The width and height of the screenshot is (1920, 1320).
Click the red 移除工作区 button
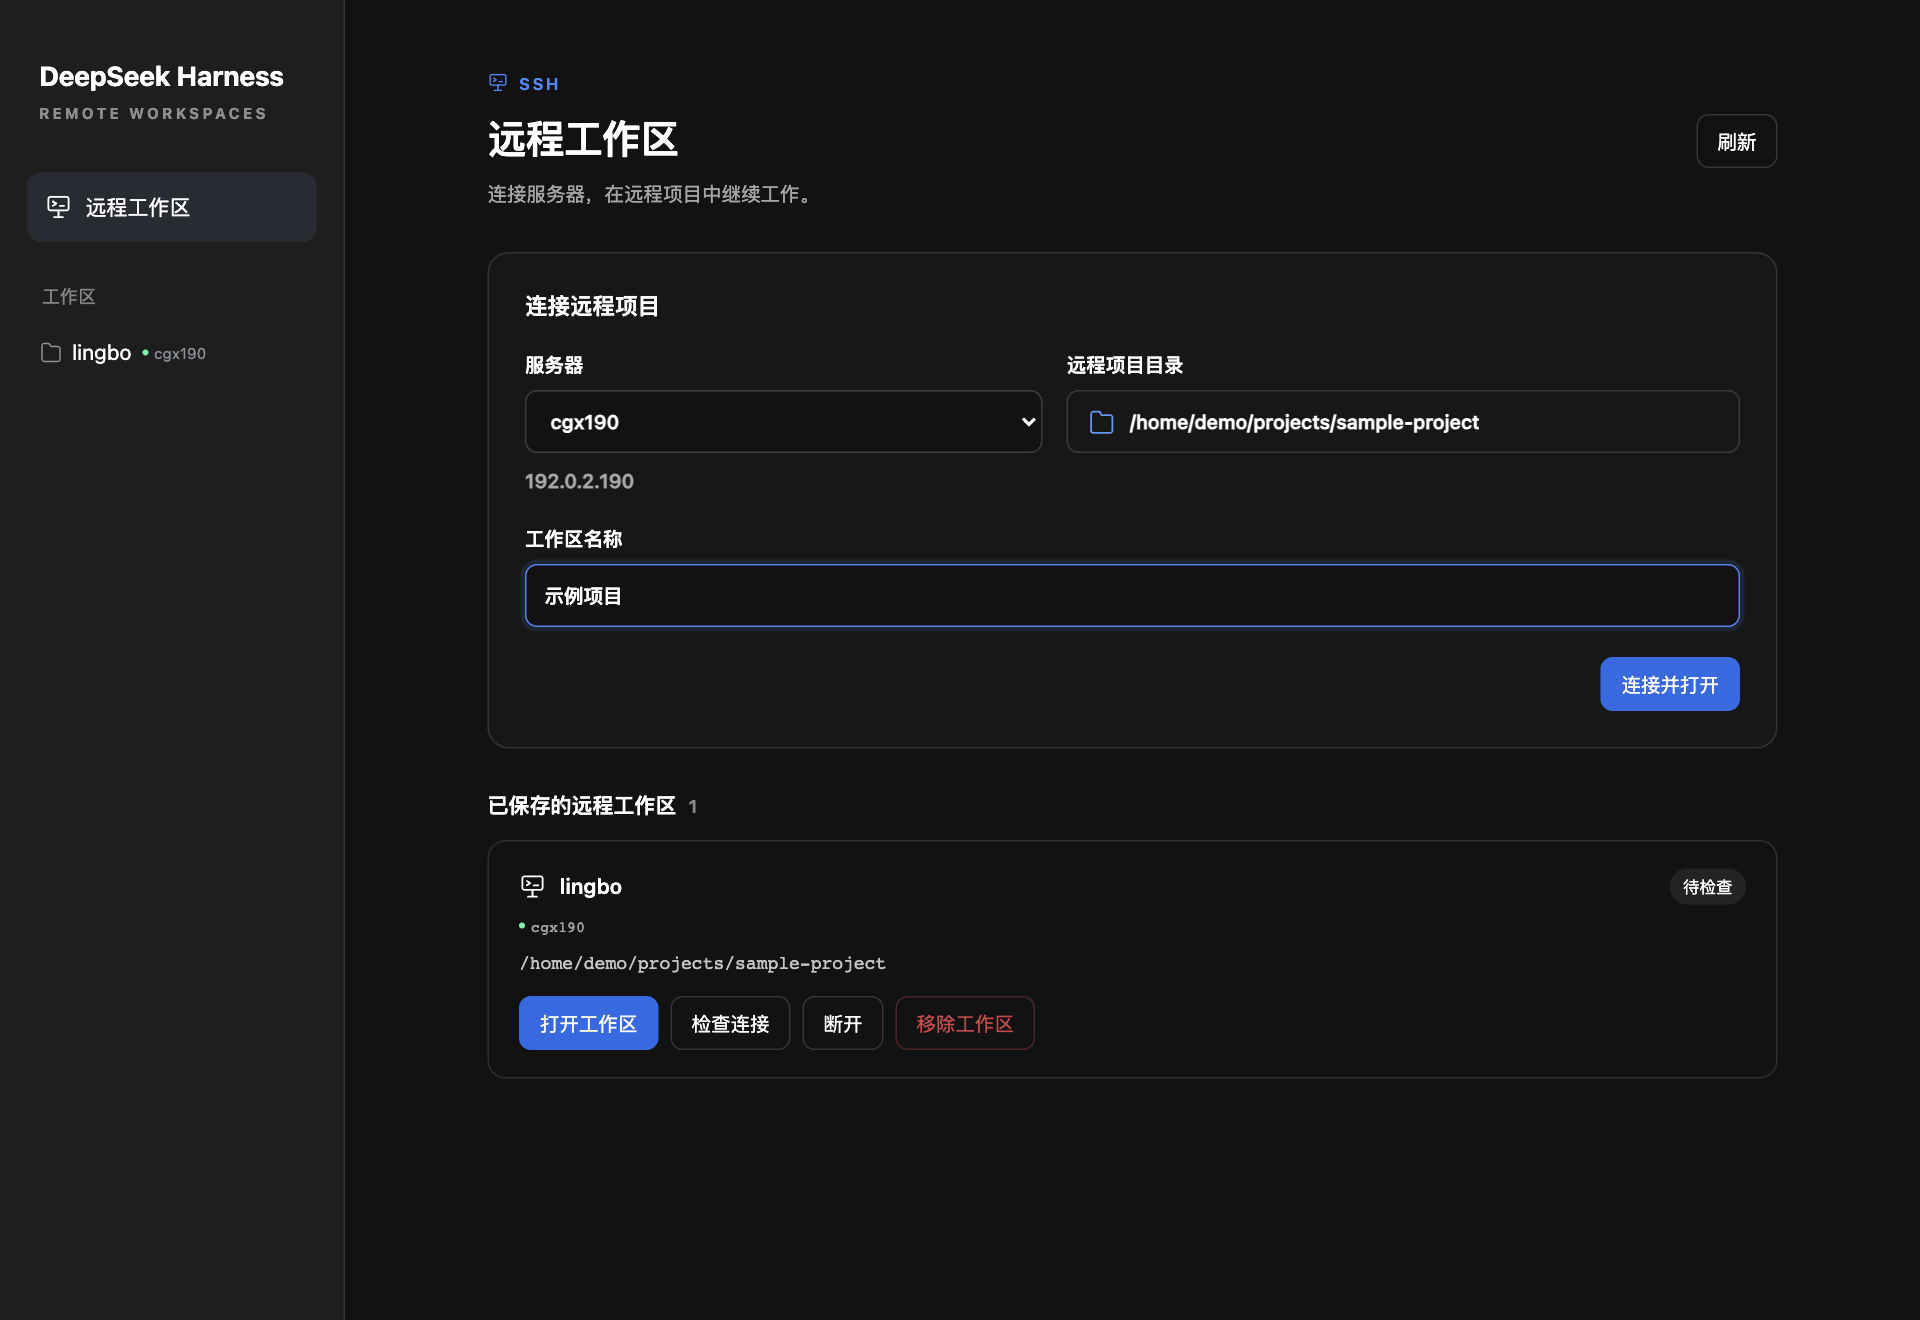964,1024
